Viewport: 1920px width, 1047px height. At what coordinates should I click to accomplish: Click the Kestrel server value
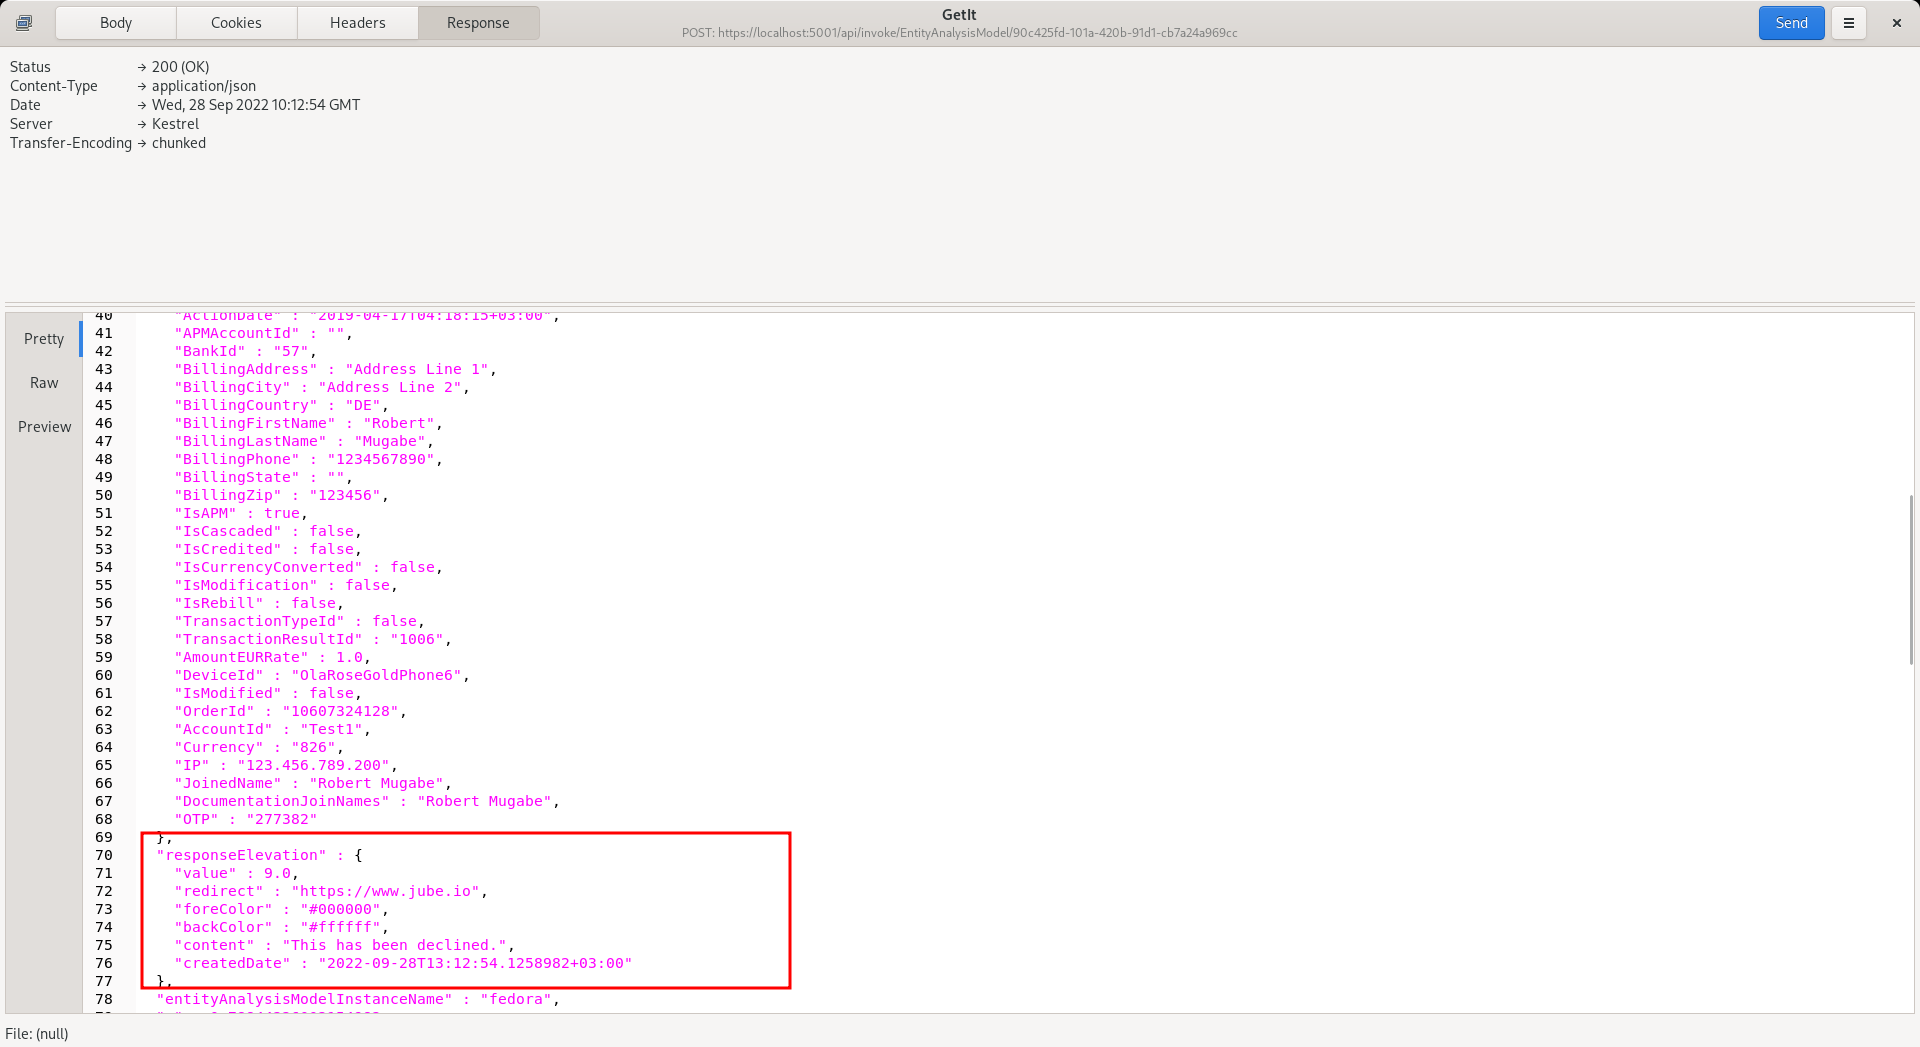click(175, 124)
